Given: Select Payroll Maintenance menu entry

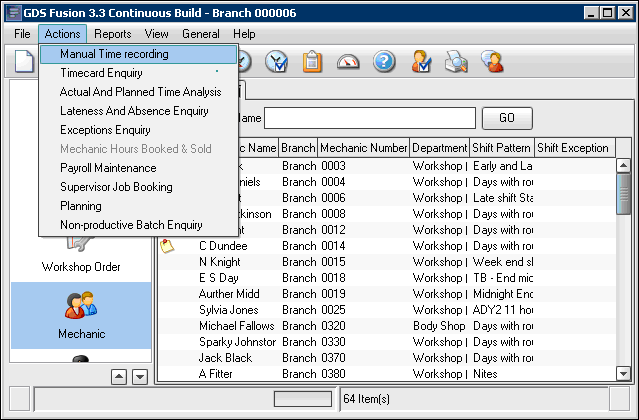Looking at the screenshot, I should pyautogui.click(x=108, y=168).
